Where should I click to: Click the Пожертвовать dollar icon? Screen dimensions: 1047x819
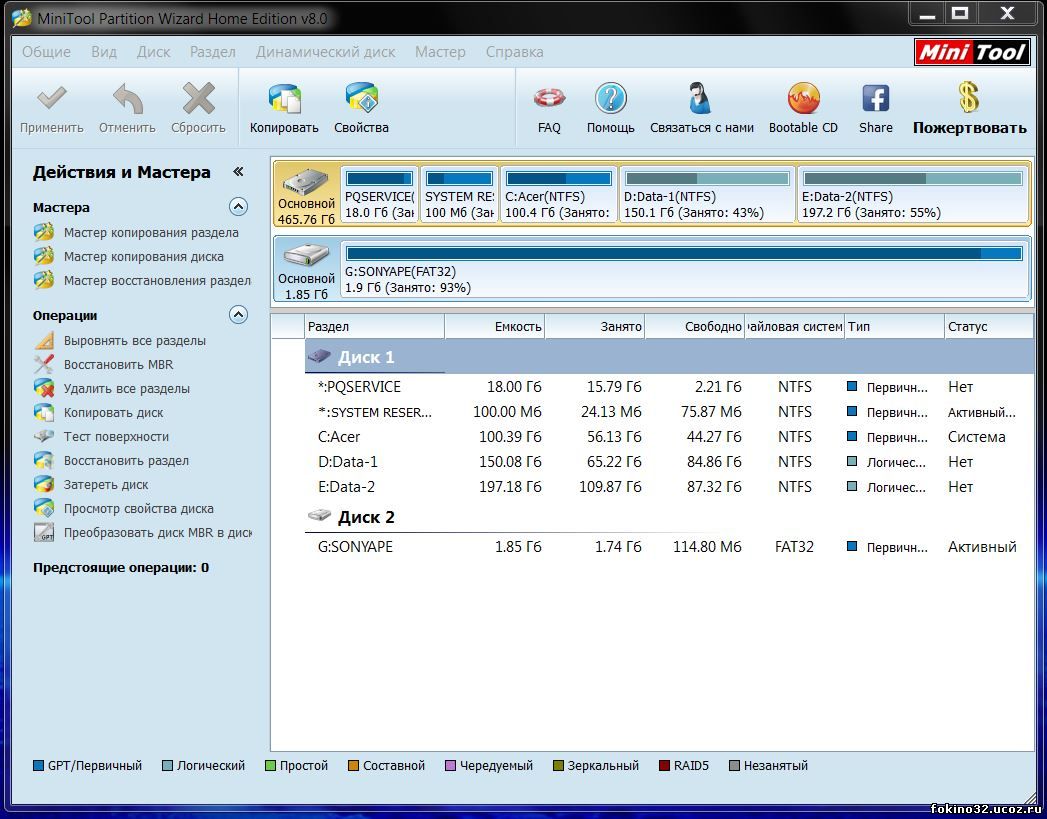click(969, 97)
